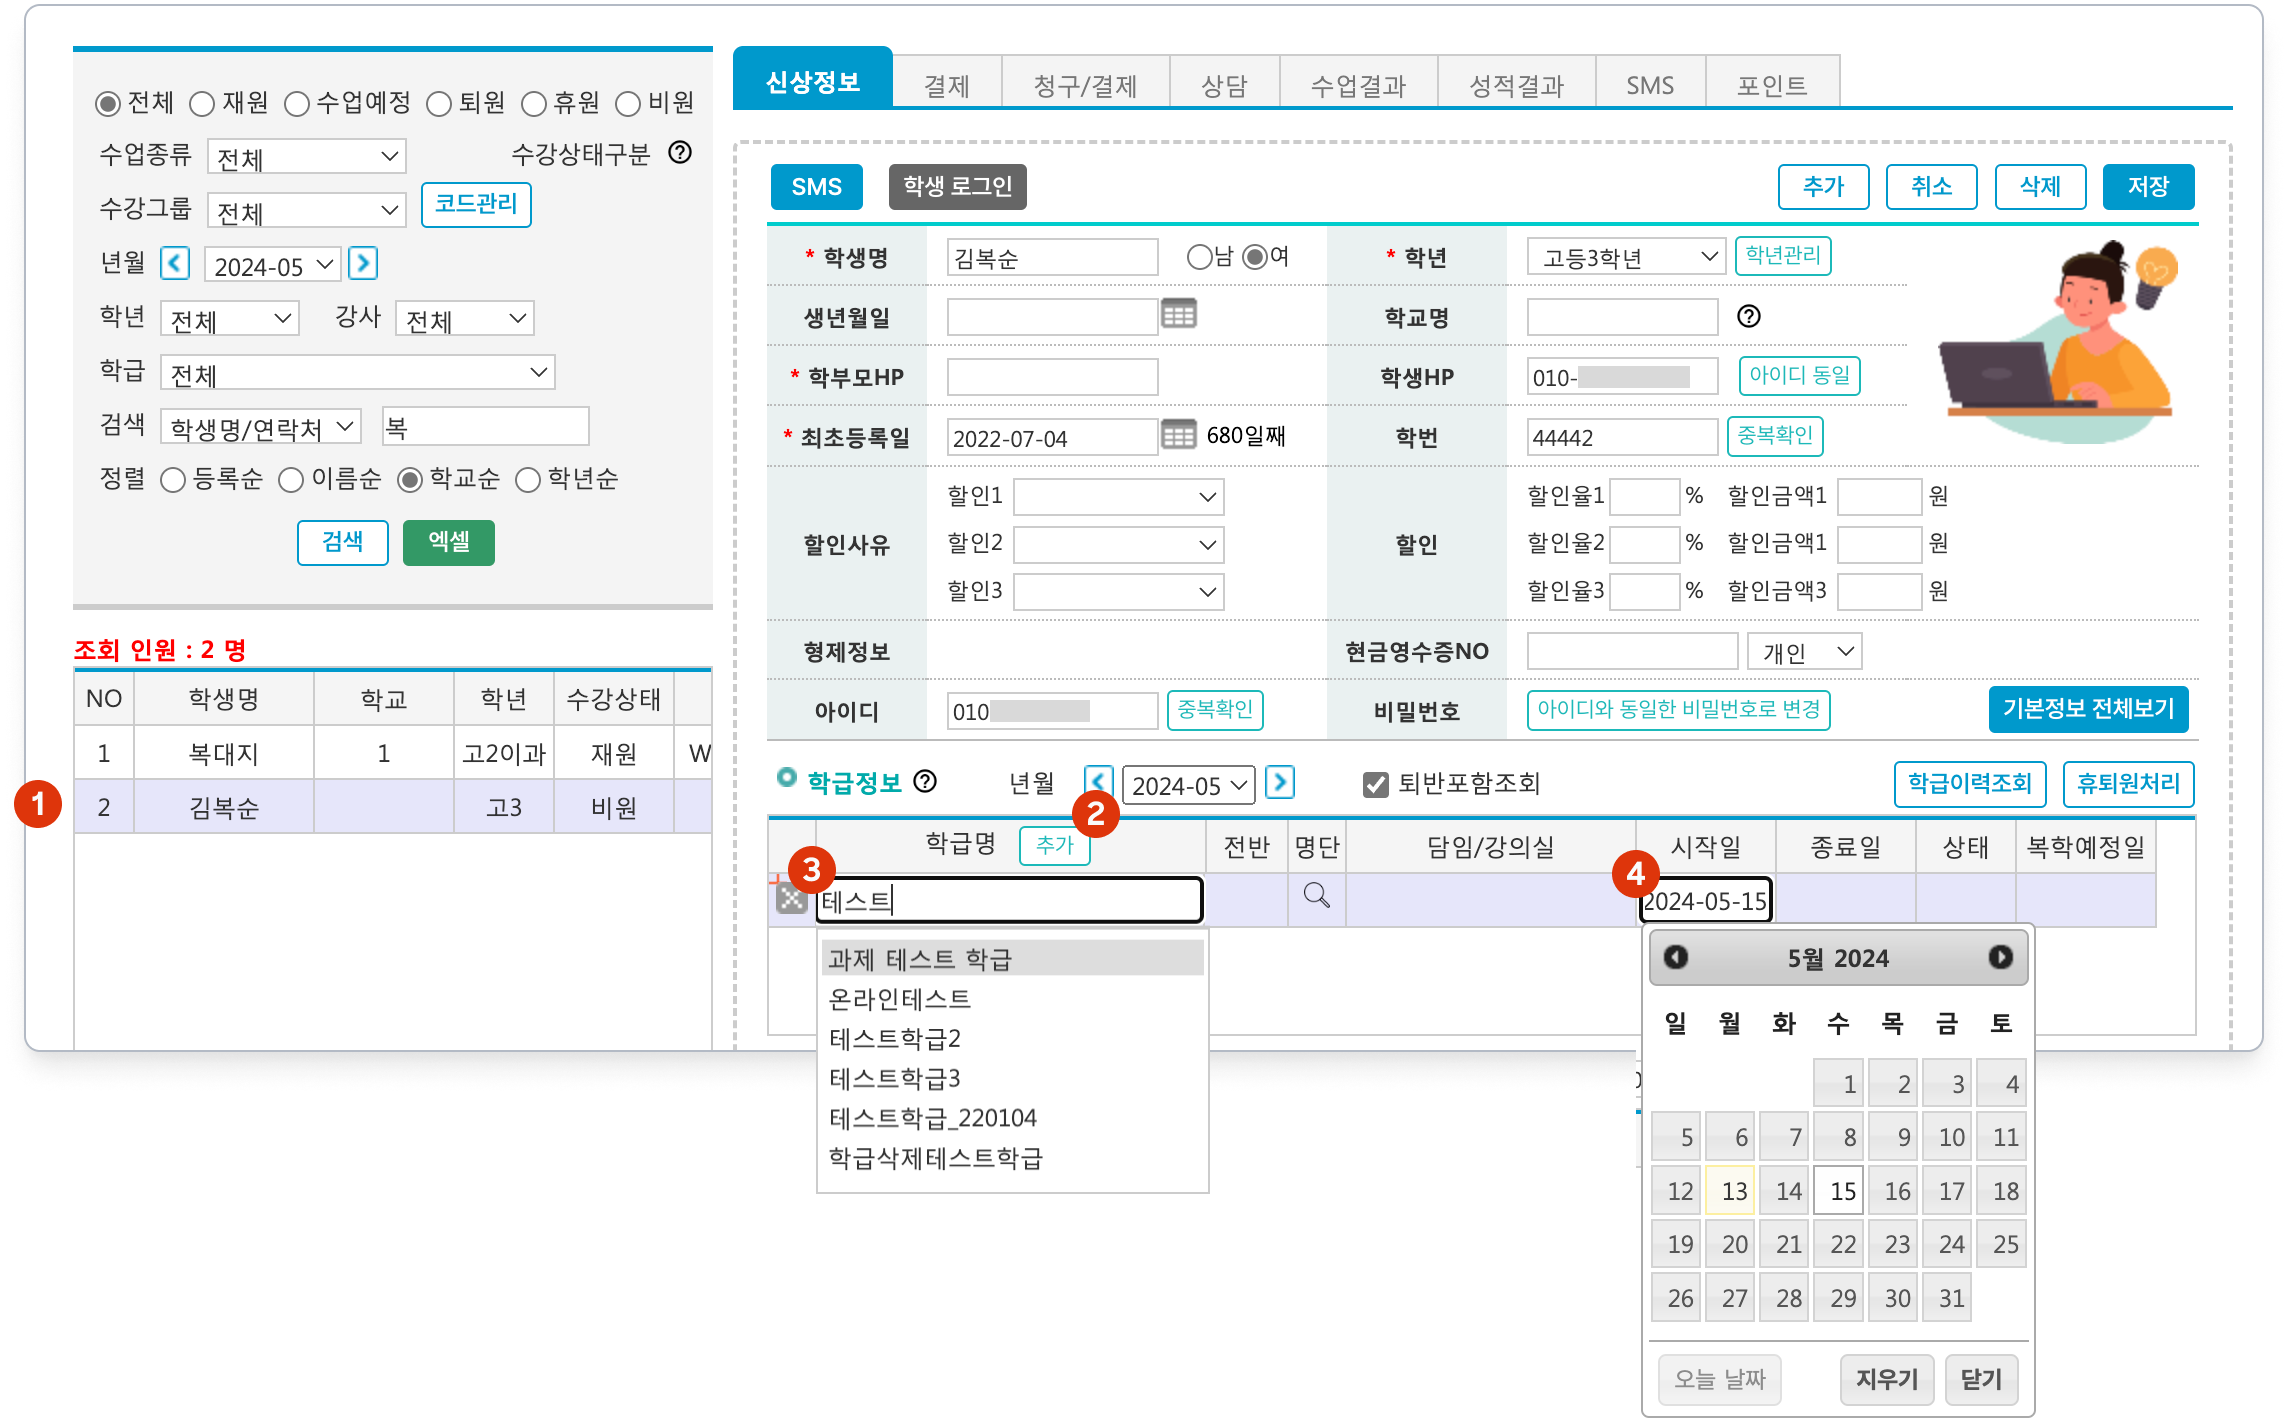Viewport: 2288px width, 1418px height.
Task: Click calendar icon next to 생년월일 field
Action: click(1179, 314)
